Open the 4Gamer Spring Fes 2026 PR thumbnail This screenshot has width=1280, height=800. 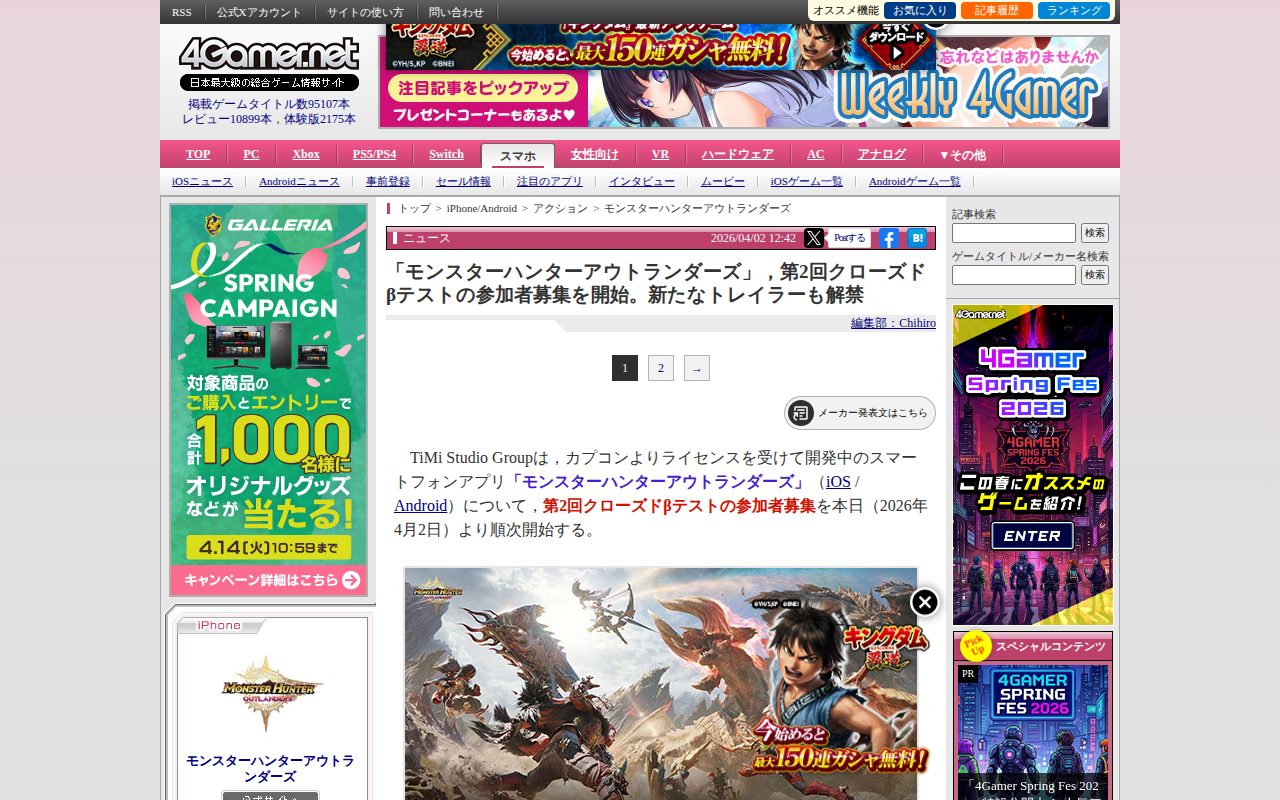(x=1033, y=733)
